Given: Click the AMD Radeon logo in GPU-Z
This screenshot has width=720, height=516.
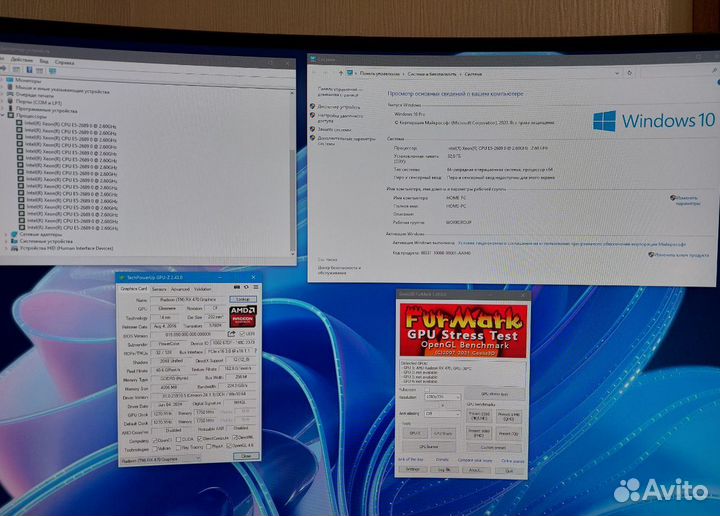Looking at the screenshot, I should (243, 315).
